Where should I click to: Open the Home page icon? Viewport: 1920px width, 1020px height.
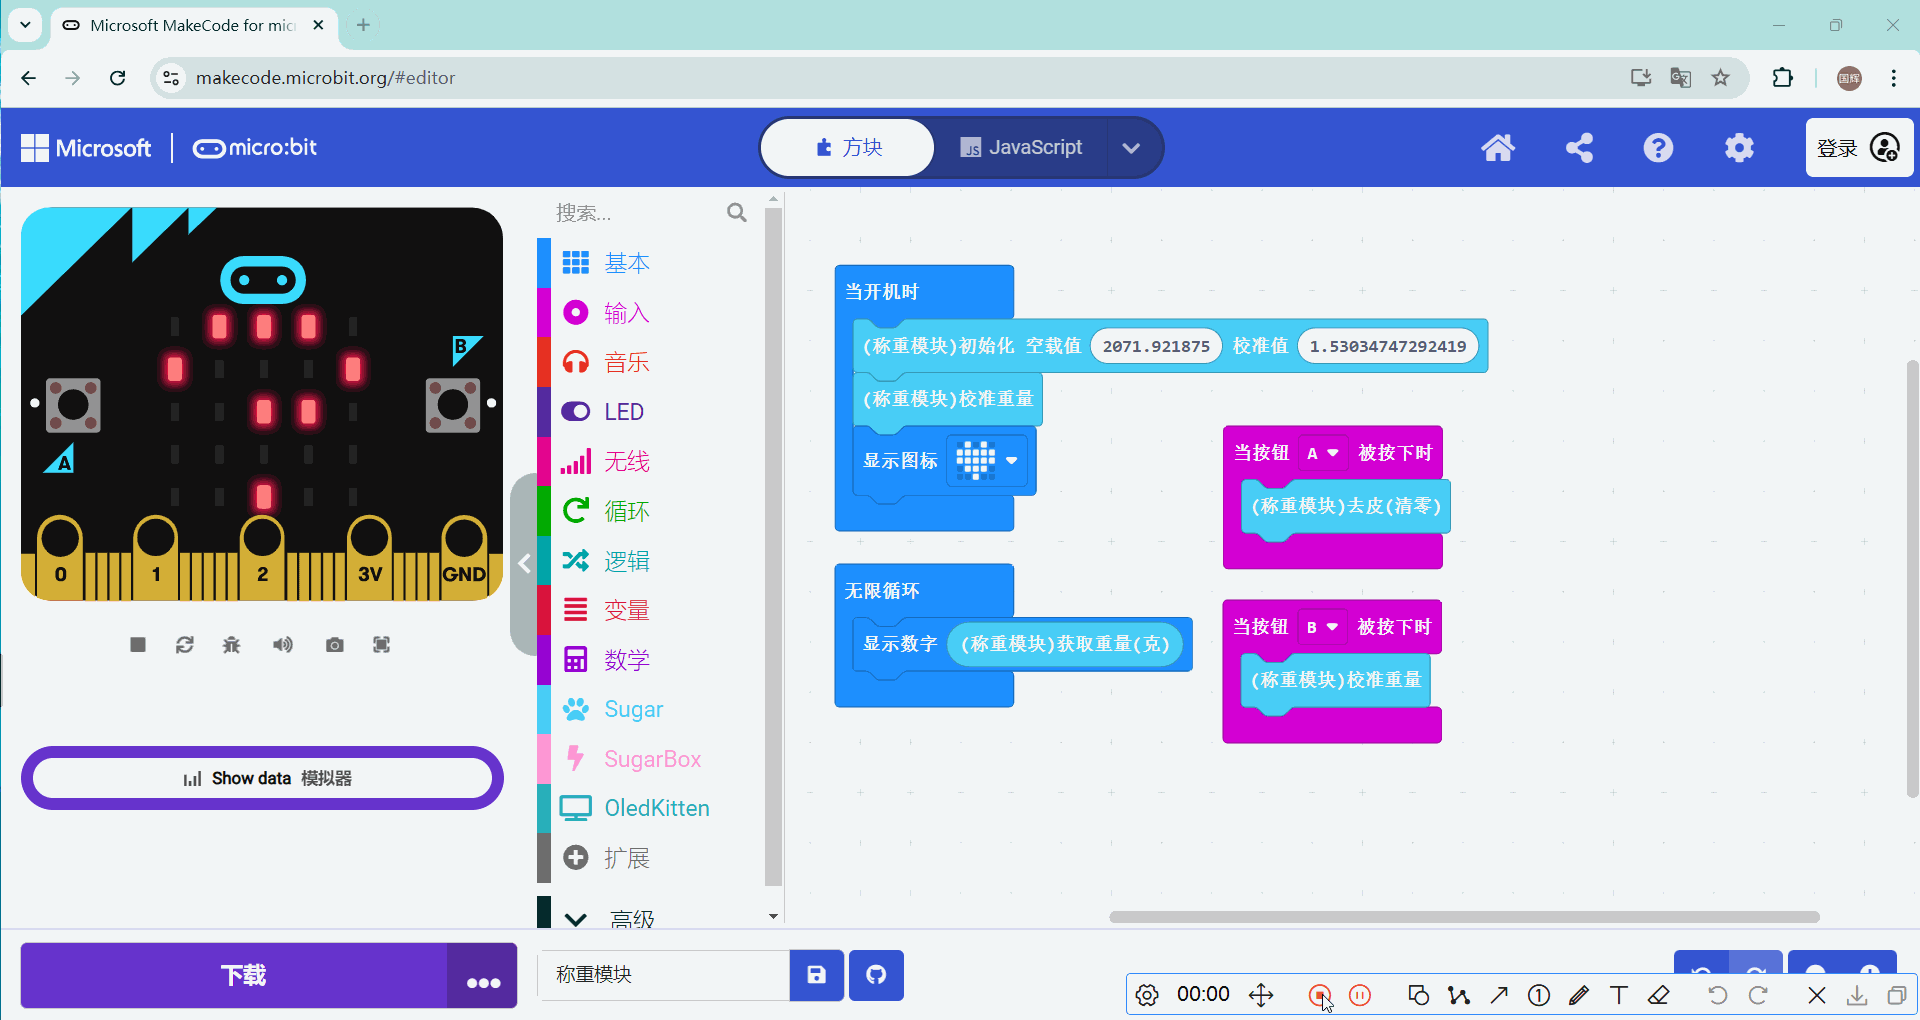(1497, 148)
